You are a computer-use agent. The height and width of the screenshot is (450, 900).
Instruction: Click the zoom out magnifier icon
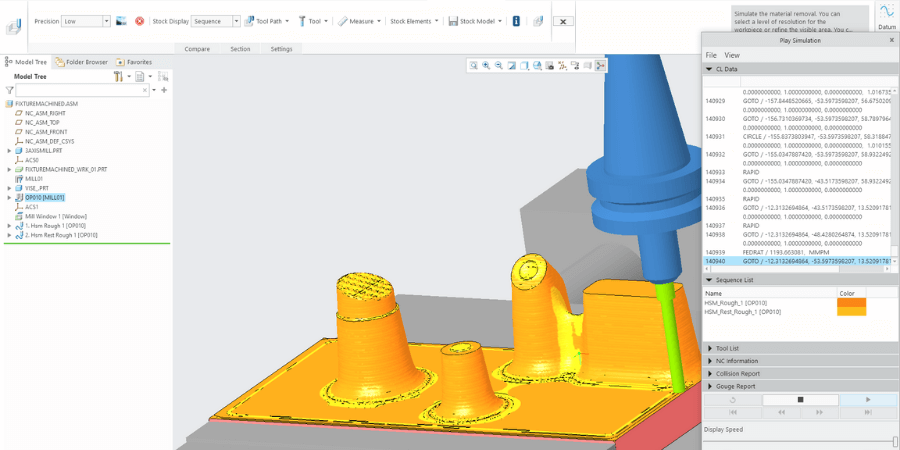click(x=499, y=65)
